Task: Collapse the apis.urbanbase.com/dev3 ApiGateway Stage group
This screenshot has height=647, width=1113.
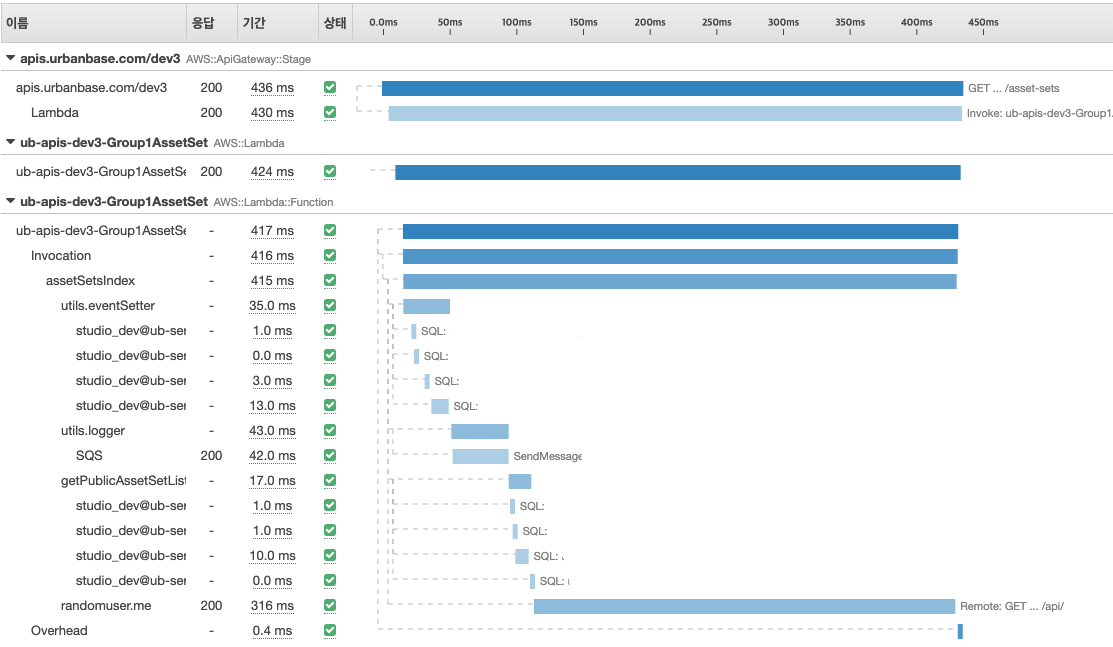Action: coord(11,59)
